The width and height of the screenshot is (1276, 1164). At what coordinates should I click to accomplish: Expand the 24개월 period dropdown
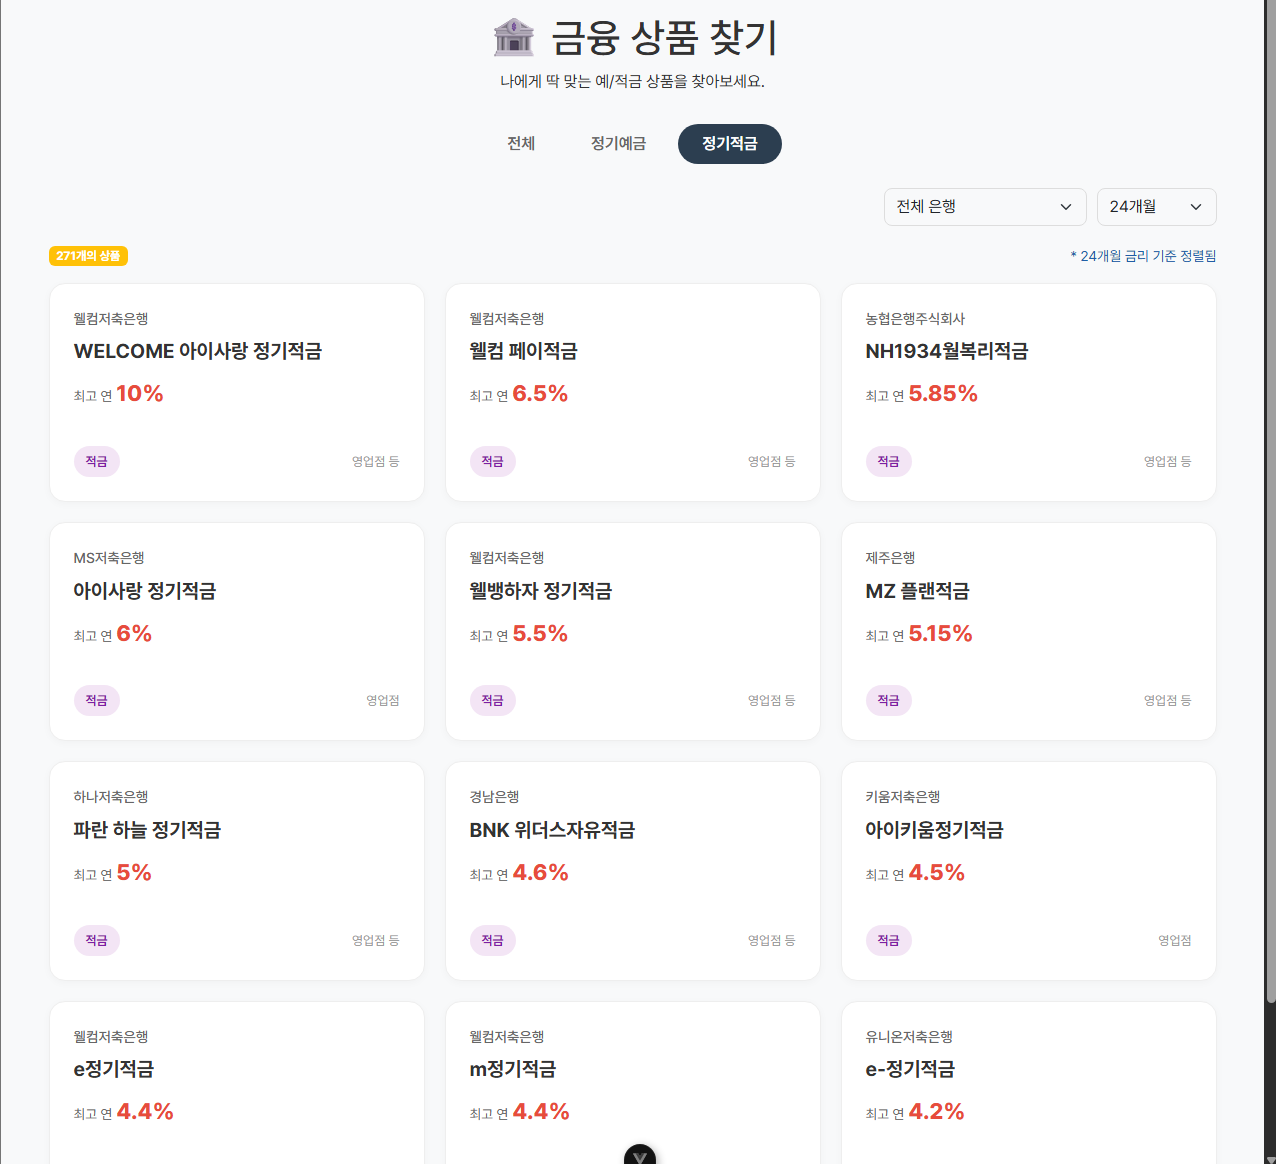[x=1156, y=207]
